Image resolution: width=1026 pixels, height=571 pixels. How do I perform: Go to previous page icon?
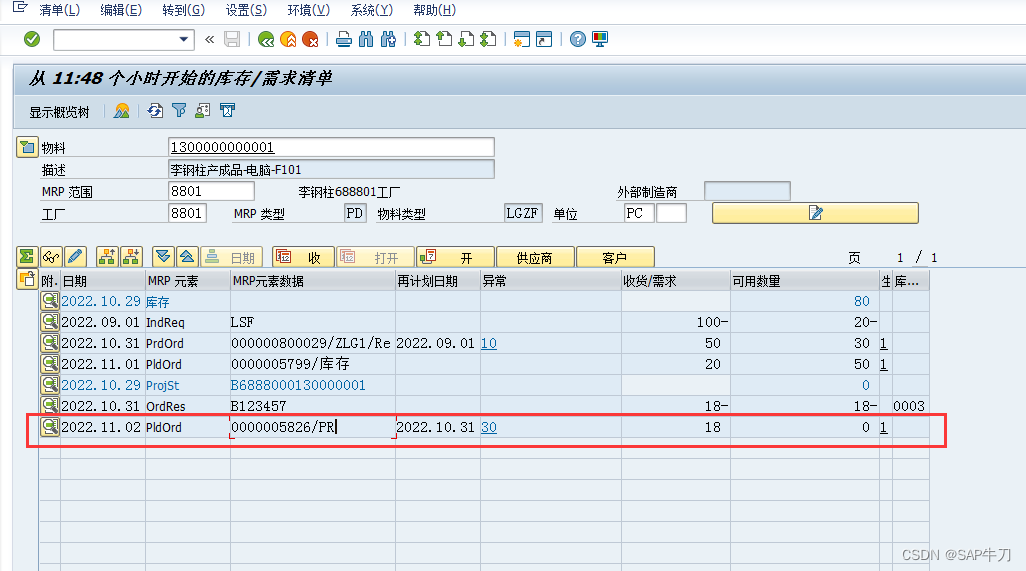tap(444, 39)
